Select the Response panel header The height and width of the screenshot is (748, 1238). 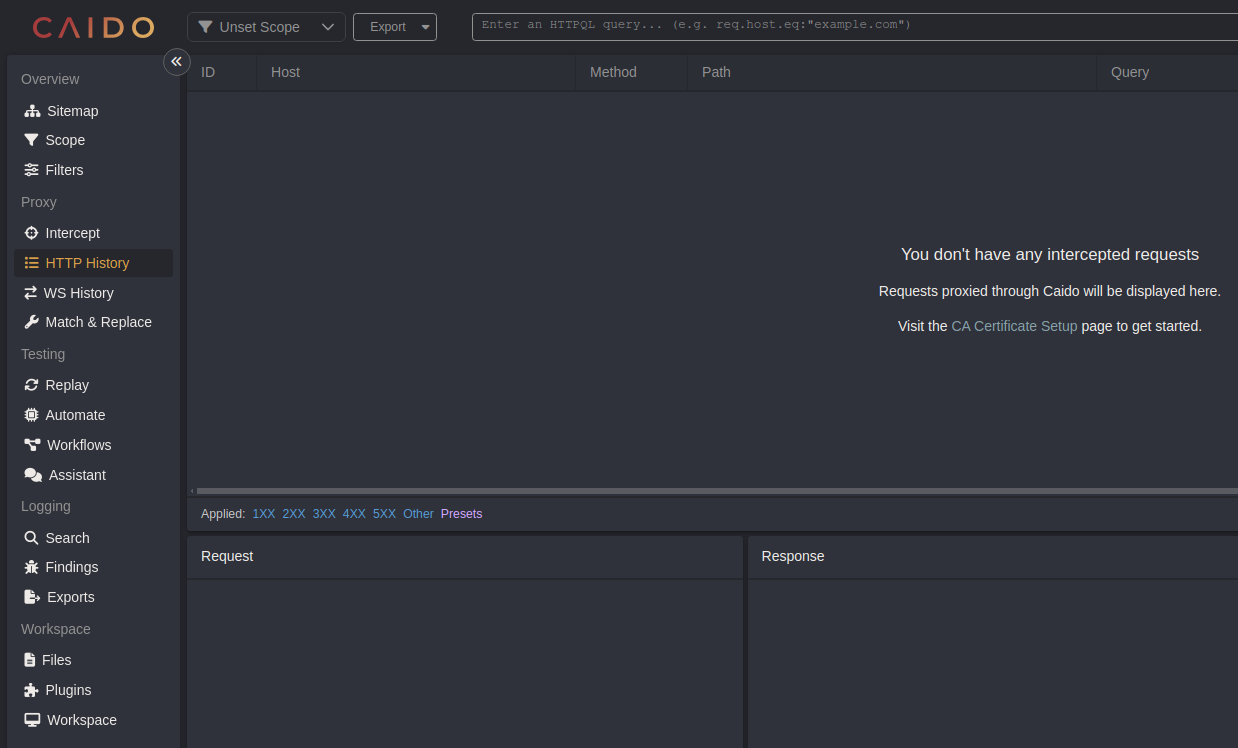click(993, 557)
